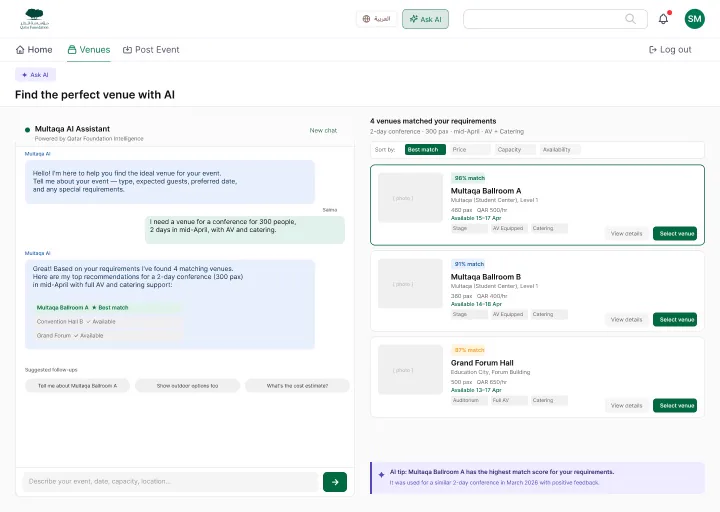Viewport: 720px width, 512px height.
Task: Click the Ask AI header button
Action: [x=425, y=19]
